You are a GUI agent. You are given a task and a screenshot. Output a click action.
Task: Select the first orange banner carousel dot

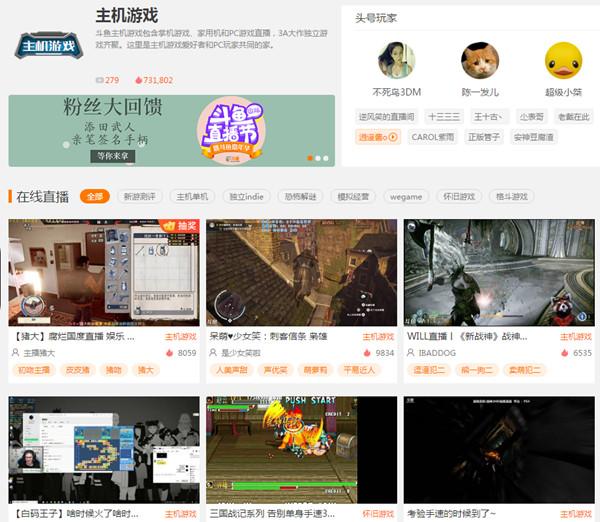point(310,158)
